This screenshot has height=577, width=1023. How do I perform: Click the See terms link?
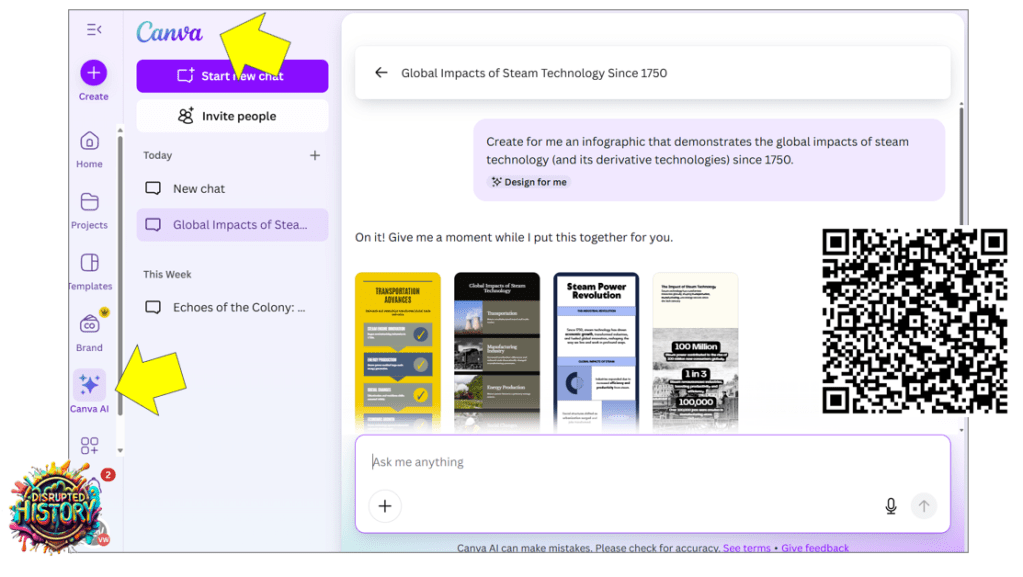(x=746, y=548)
